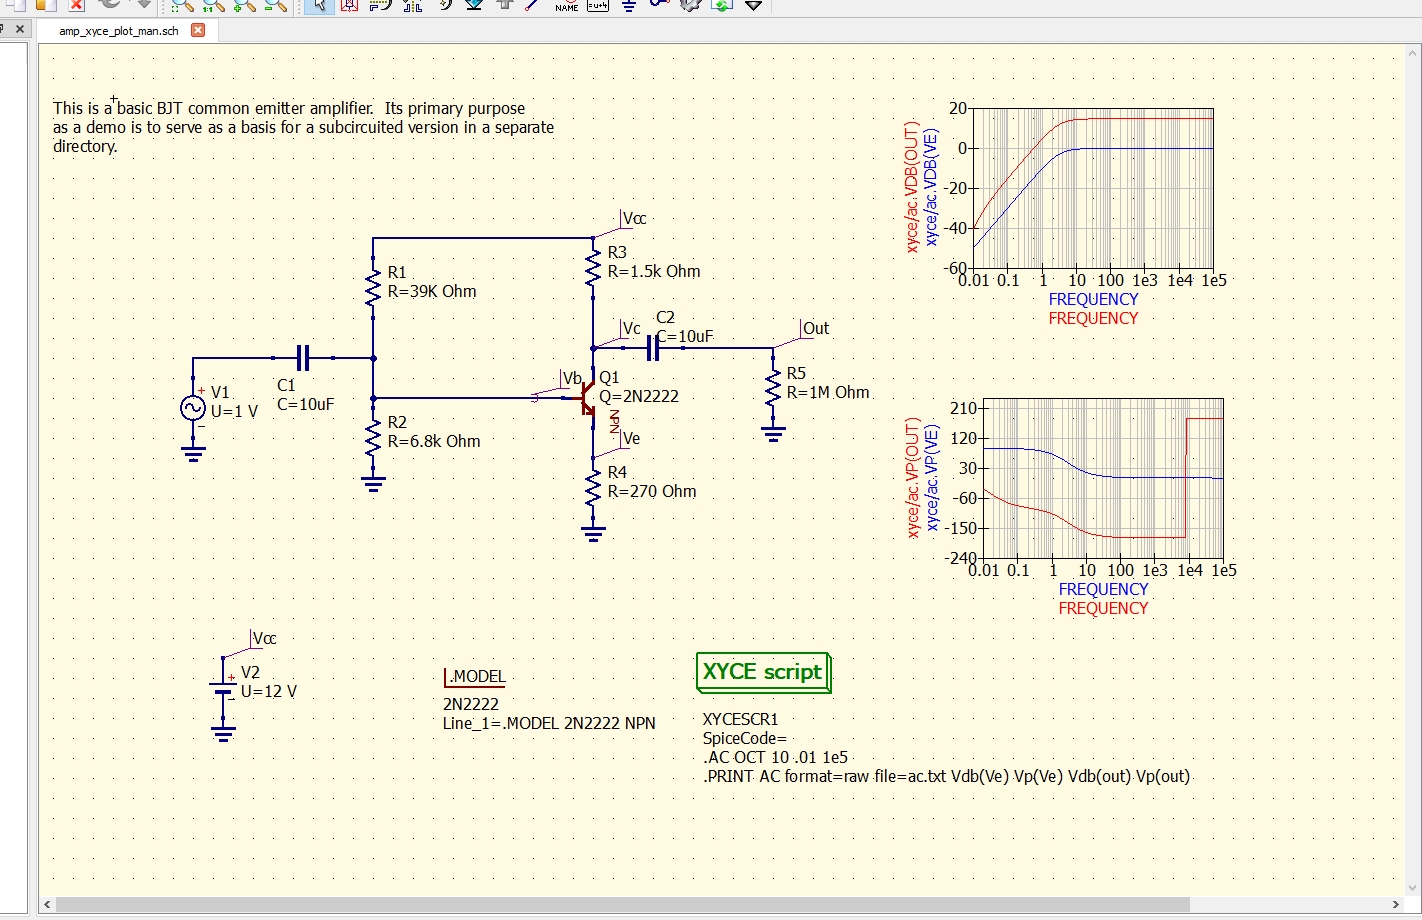Viewport: 1422px width, 920px height.
Task: Expand the gray down-arrow dropdown near undo
Action: tap(146, 7)
